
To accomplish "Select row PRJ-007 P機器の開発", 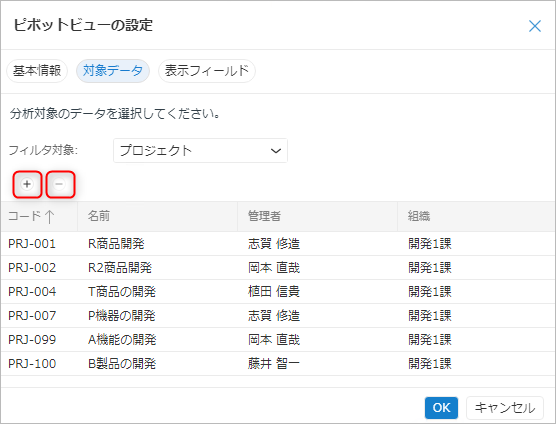I will (x=278, y=316).
